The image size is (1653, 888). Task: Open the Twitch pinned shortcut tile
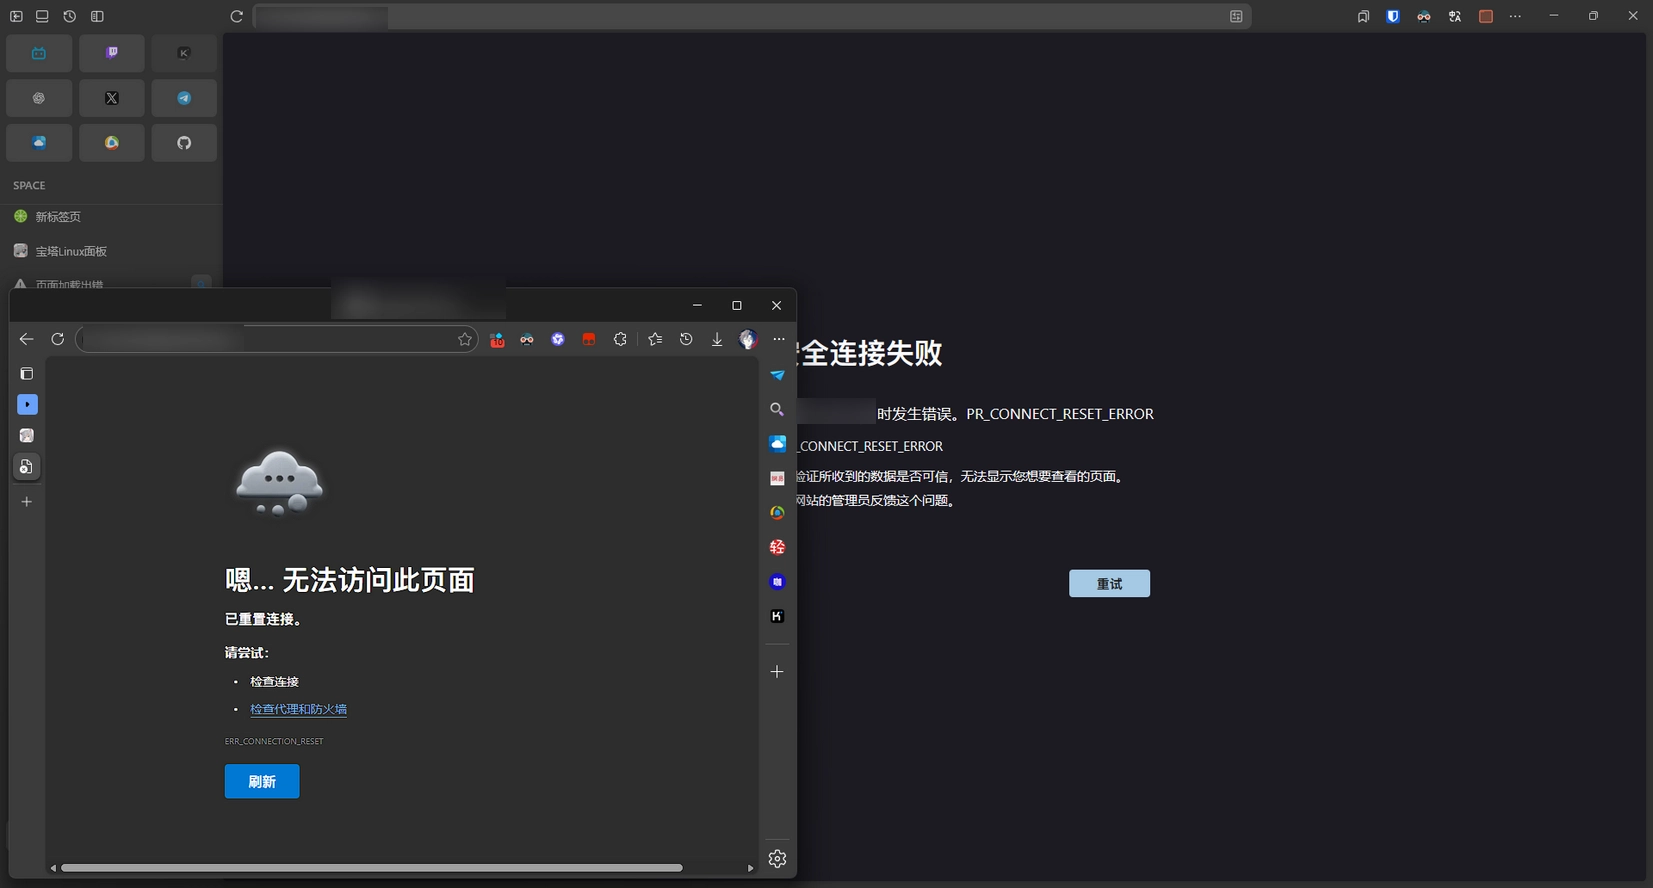point(111,53)
